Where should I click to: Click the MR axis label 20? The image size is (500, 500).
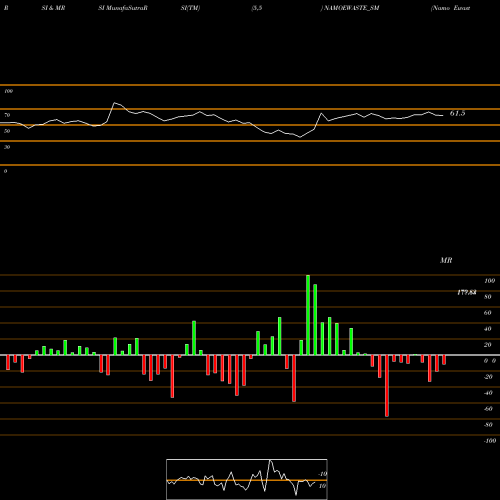point(487,345)
